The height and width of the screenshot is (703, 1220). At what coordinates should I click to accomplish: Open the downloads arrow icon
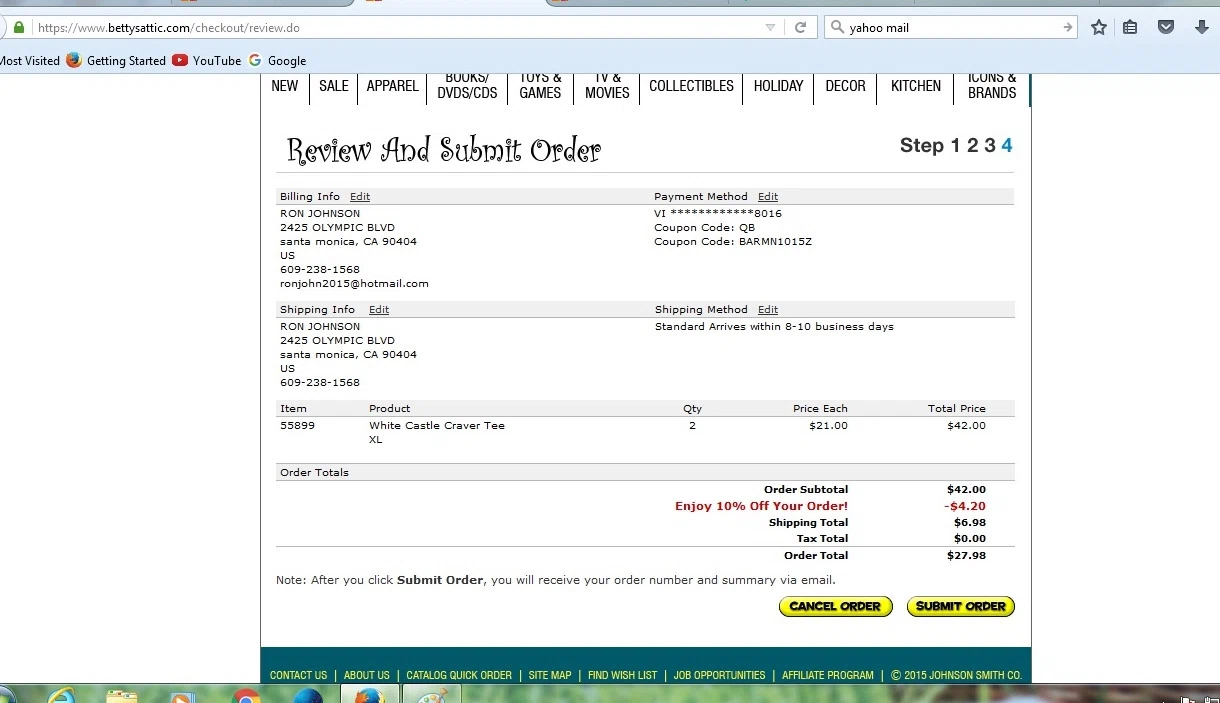1202,28
